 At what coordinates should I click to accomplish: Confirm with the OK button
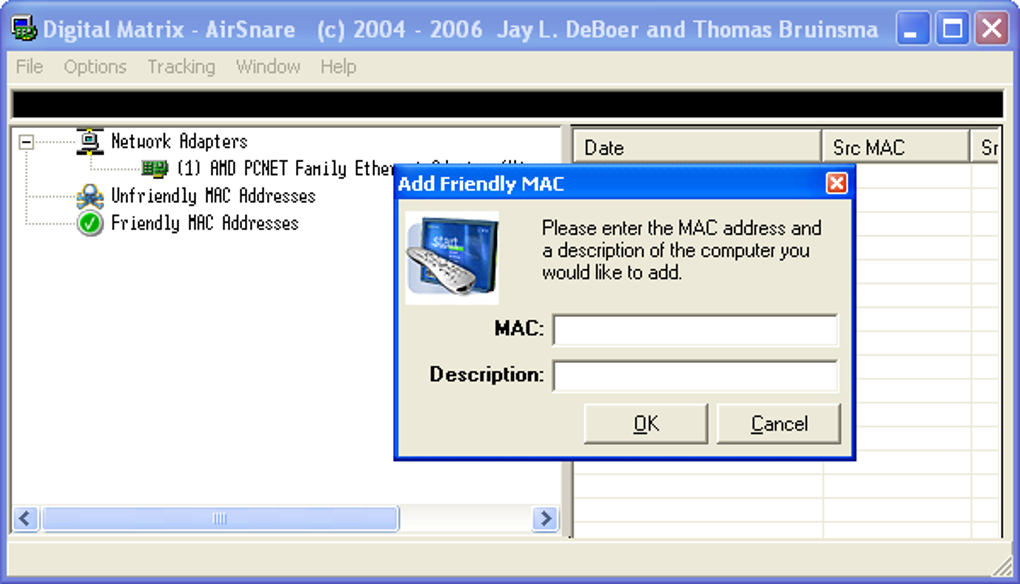click(x=646, y=424)
